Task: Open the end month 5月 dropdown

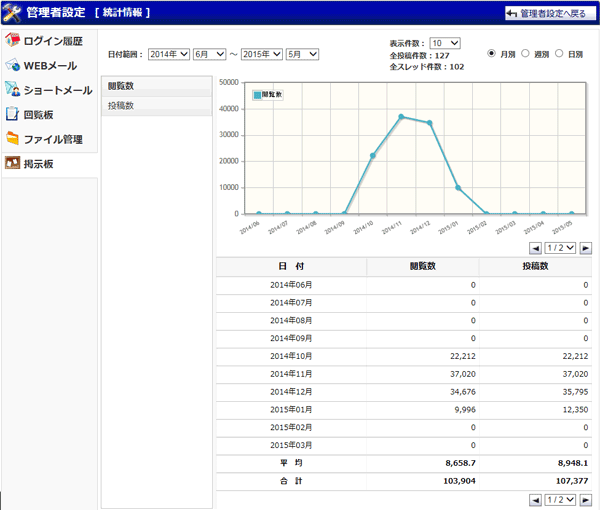Action: pyautogui.click(x=302, y=54)
